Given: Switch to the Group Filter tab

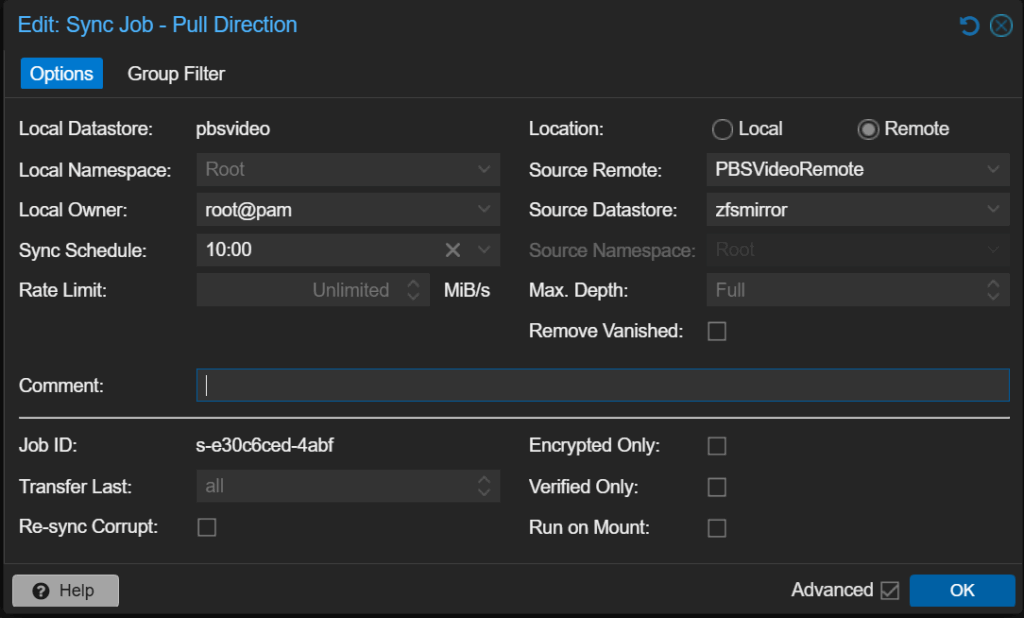Looking at the screenshot, I should [176, 74].
